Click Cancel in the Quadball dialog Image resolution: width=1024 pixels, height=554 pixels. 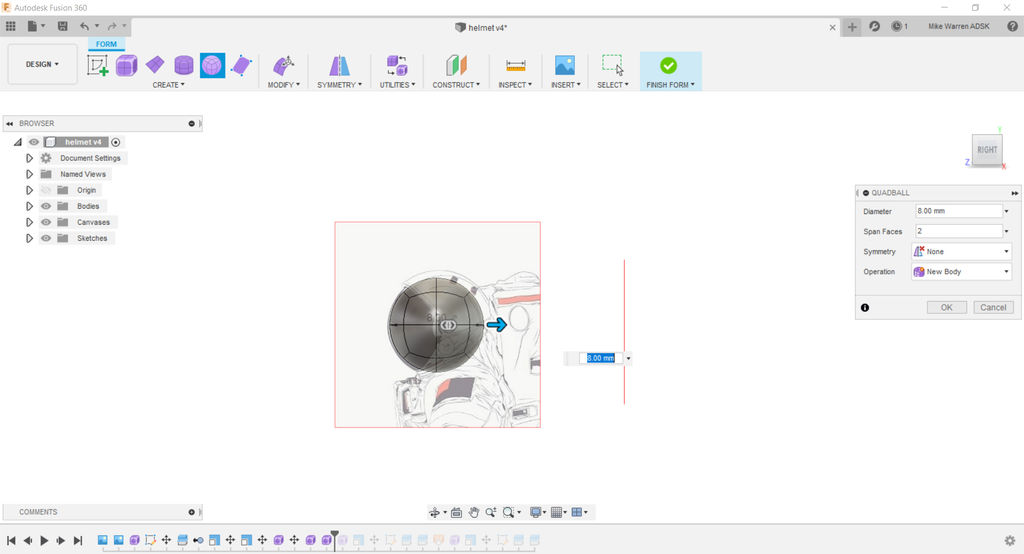[x=993, y=307]
